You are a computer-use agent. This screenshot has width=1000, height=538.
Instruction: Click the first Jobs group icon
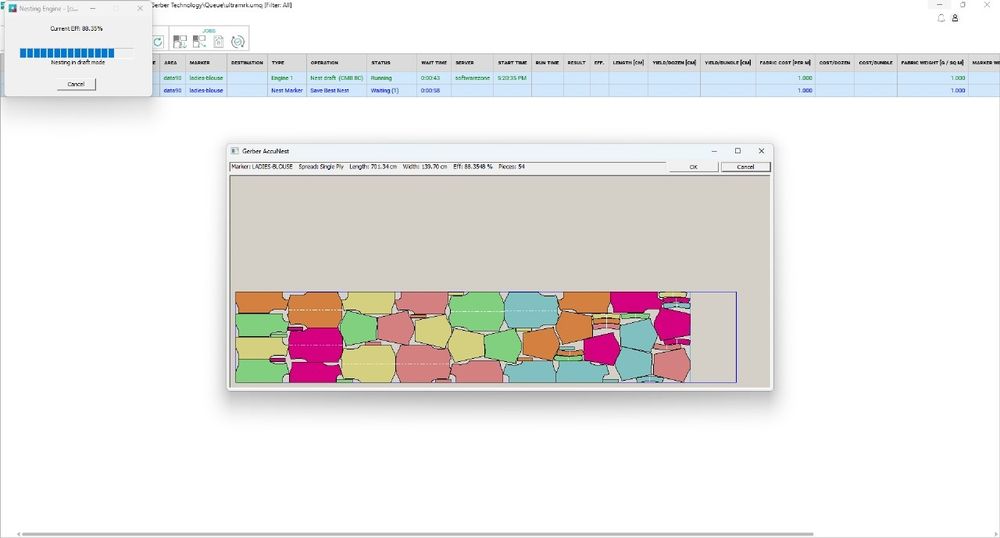click(180, 42)
